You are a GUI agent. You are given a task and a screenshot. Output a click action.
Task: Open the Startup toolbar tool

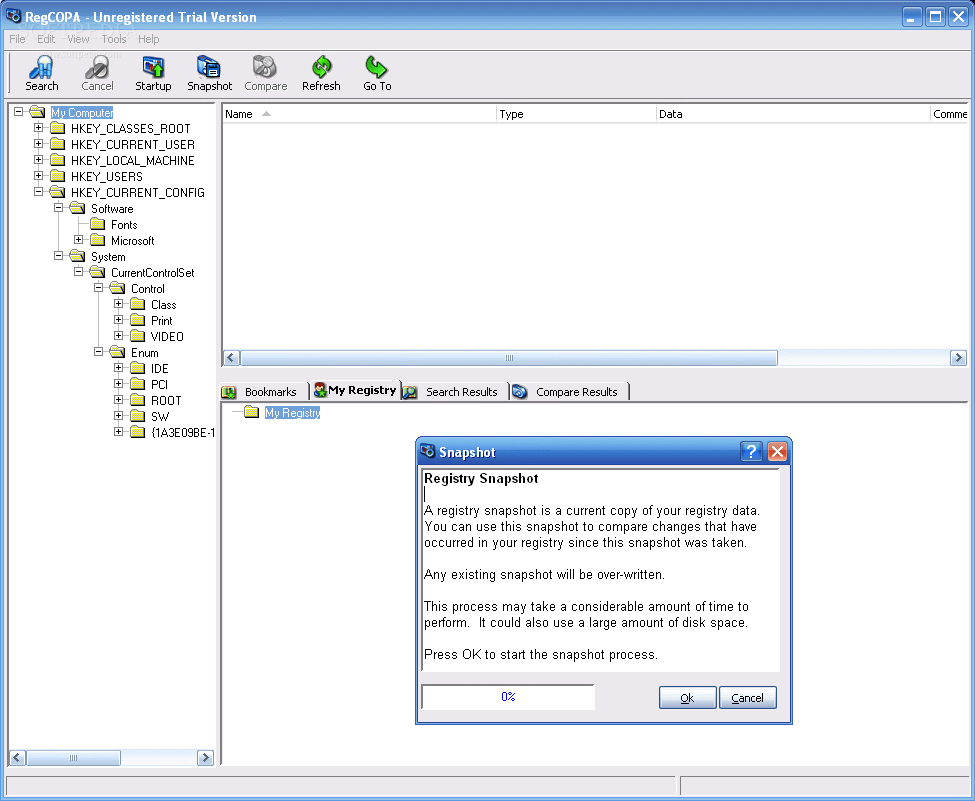click(153, 73)
